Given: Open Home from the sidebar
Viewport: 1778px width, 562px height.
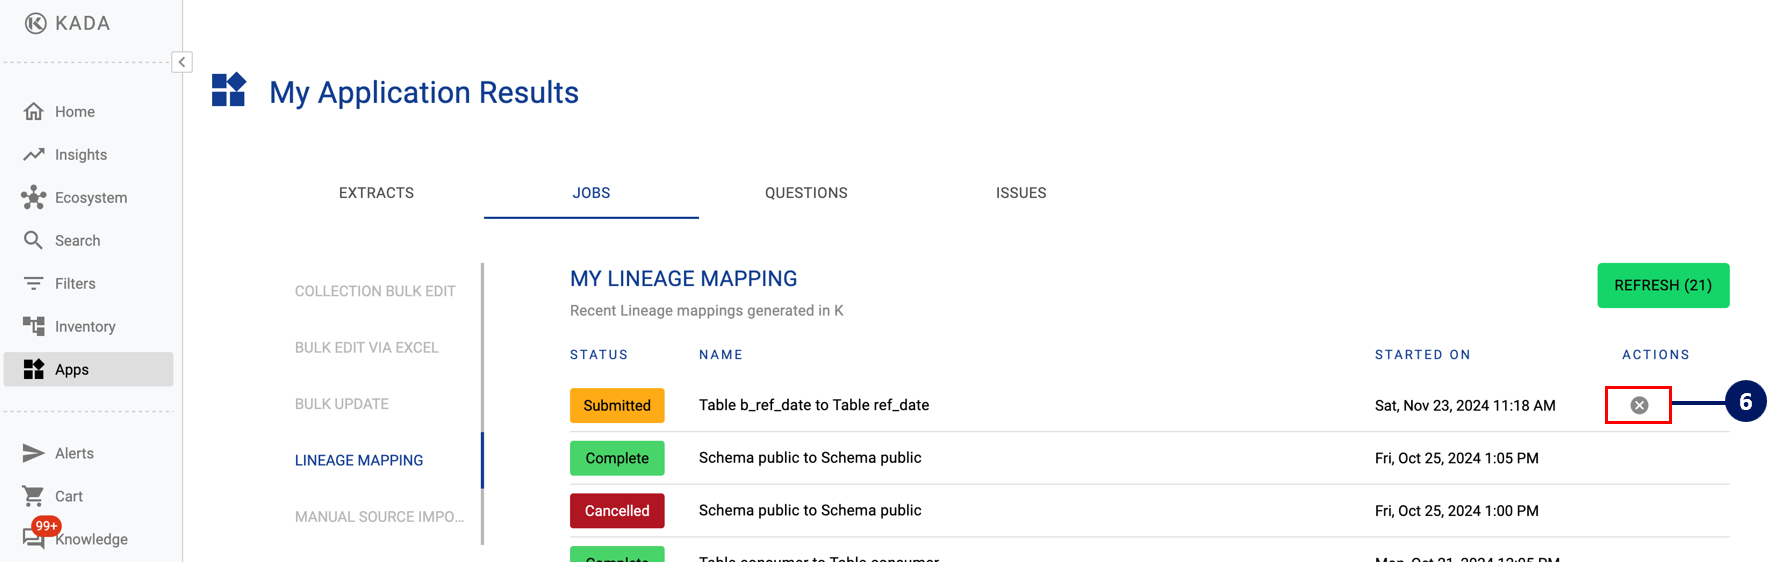Looking at the screenshot, I should [74, 112].
